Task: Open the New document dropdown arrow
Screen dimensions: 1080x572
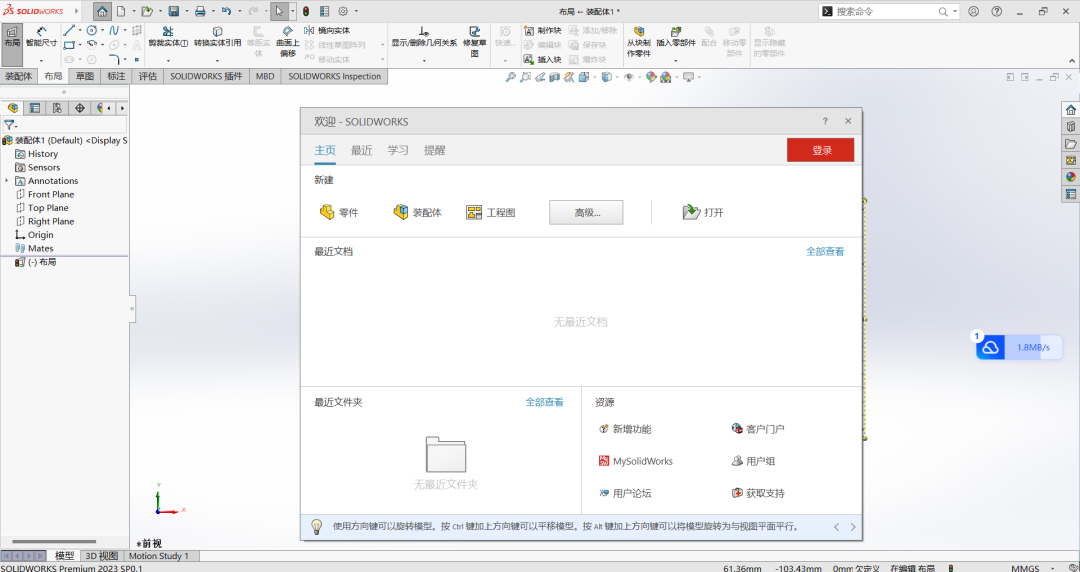Action: click(x=134, y=12)
